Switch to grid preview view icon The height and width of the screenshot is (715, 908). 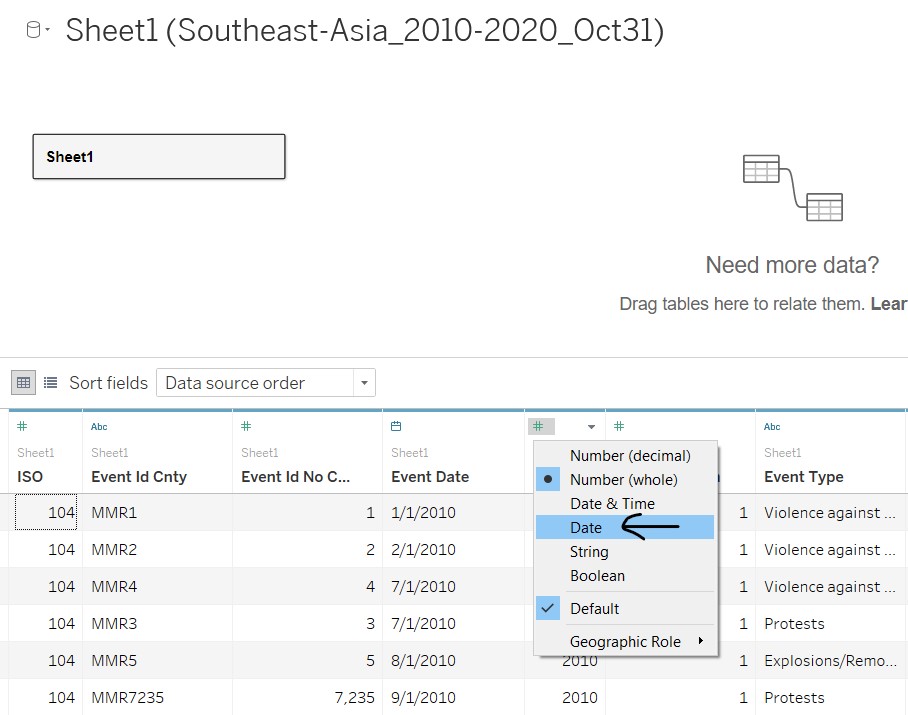(23, 382)
